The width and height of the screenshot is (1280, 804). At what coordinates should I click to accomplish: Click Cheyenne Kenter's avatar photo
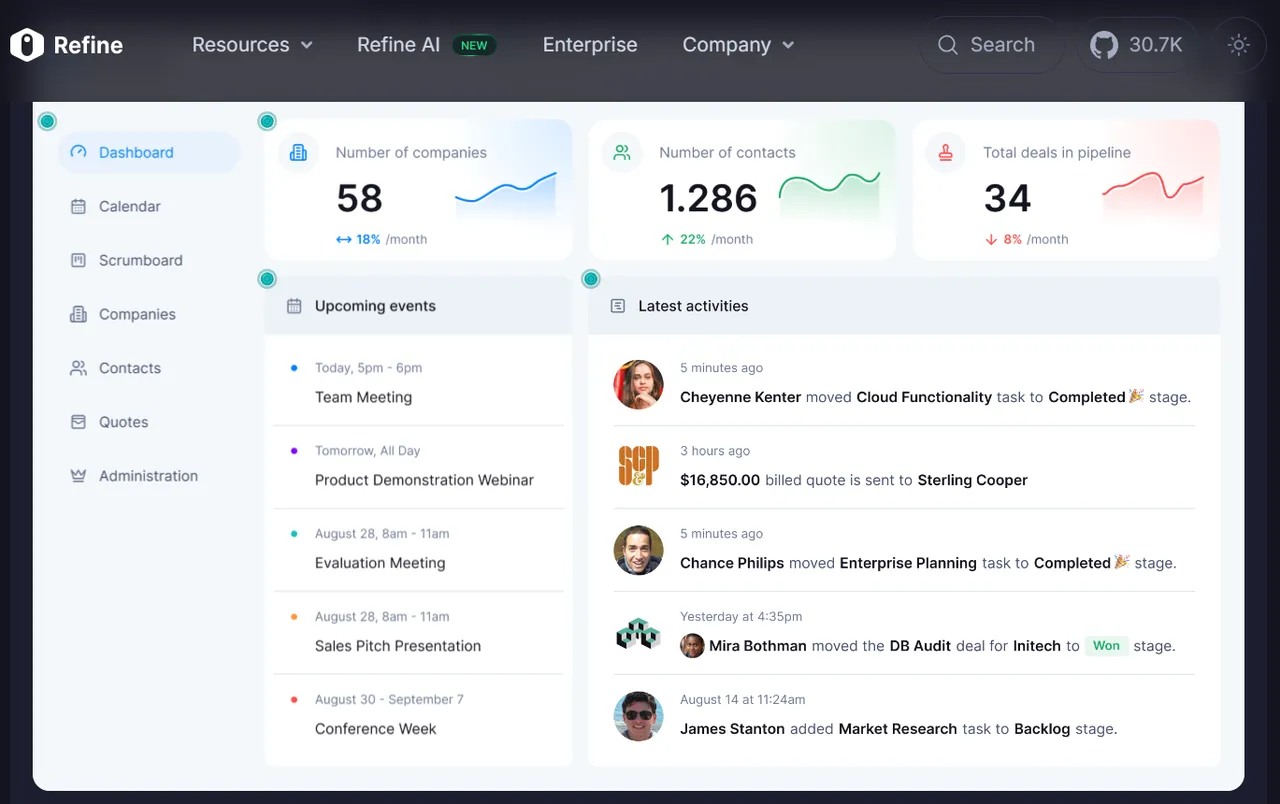pyautogui.click(x=638, y=385)
